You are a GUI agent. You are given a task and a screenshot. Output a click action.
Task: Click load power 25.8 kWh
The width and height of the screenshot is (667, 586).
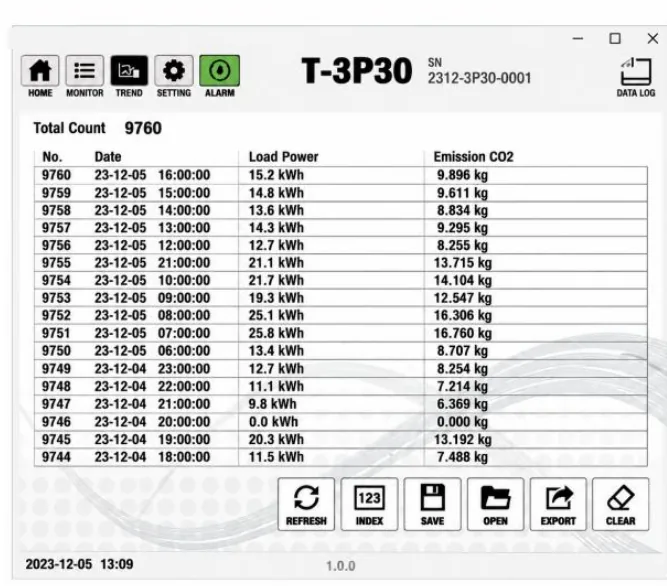[276, 333]
